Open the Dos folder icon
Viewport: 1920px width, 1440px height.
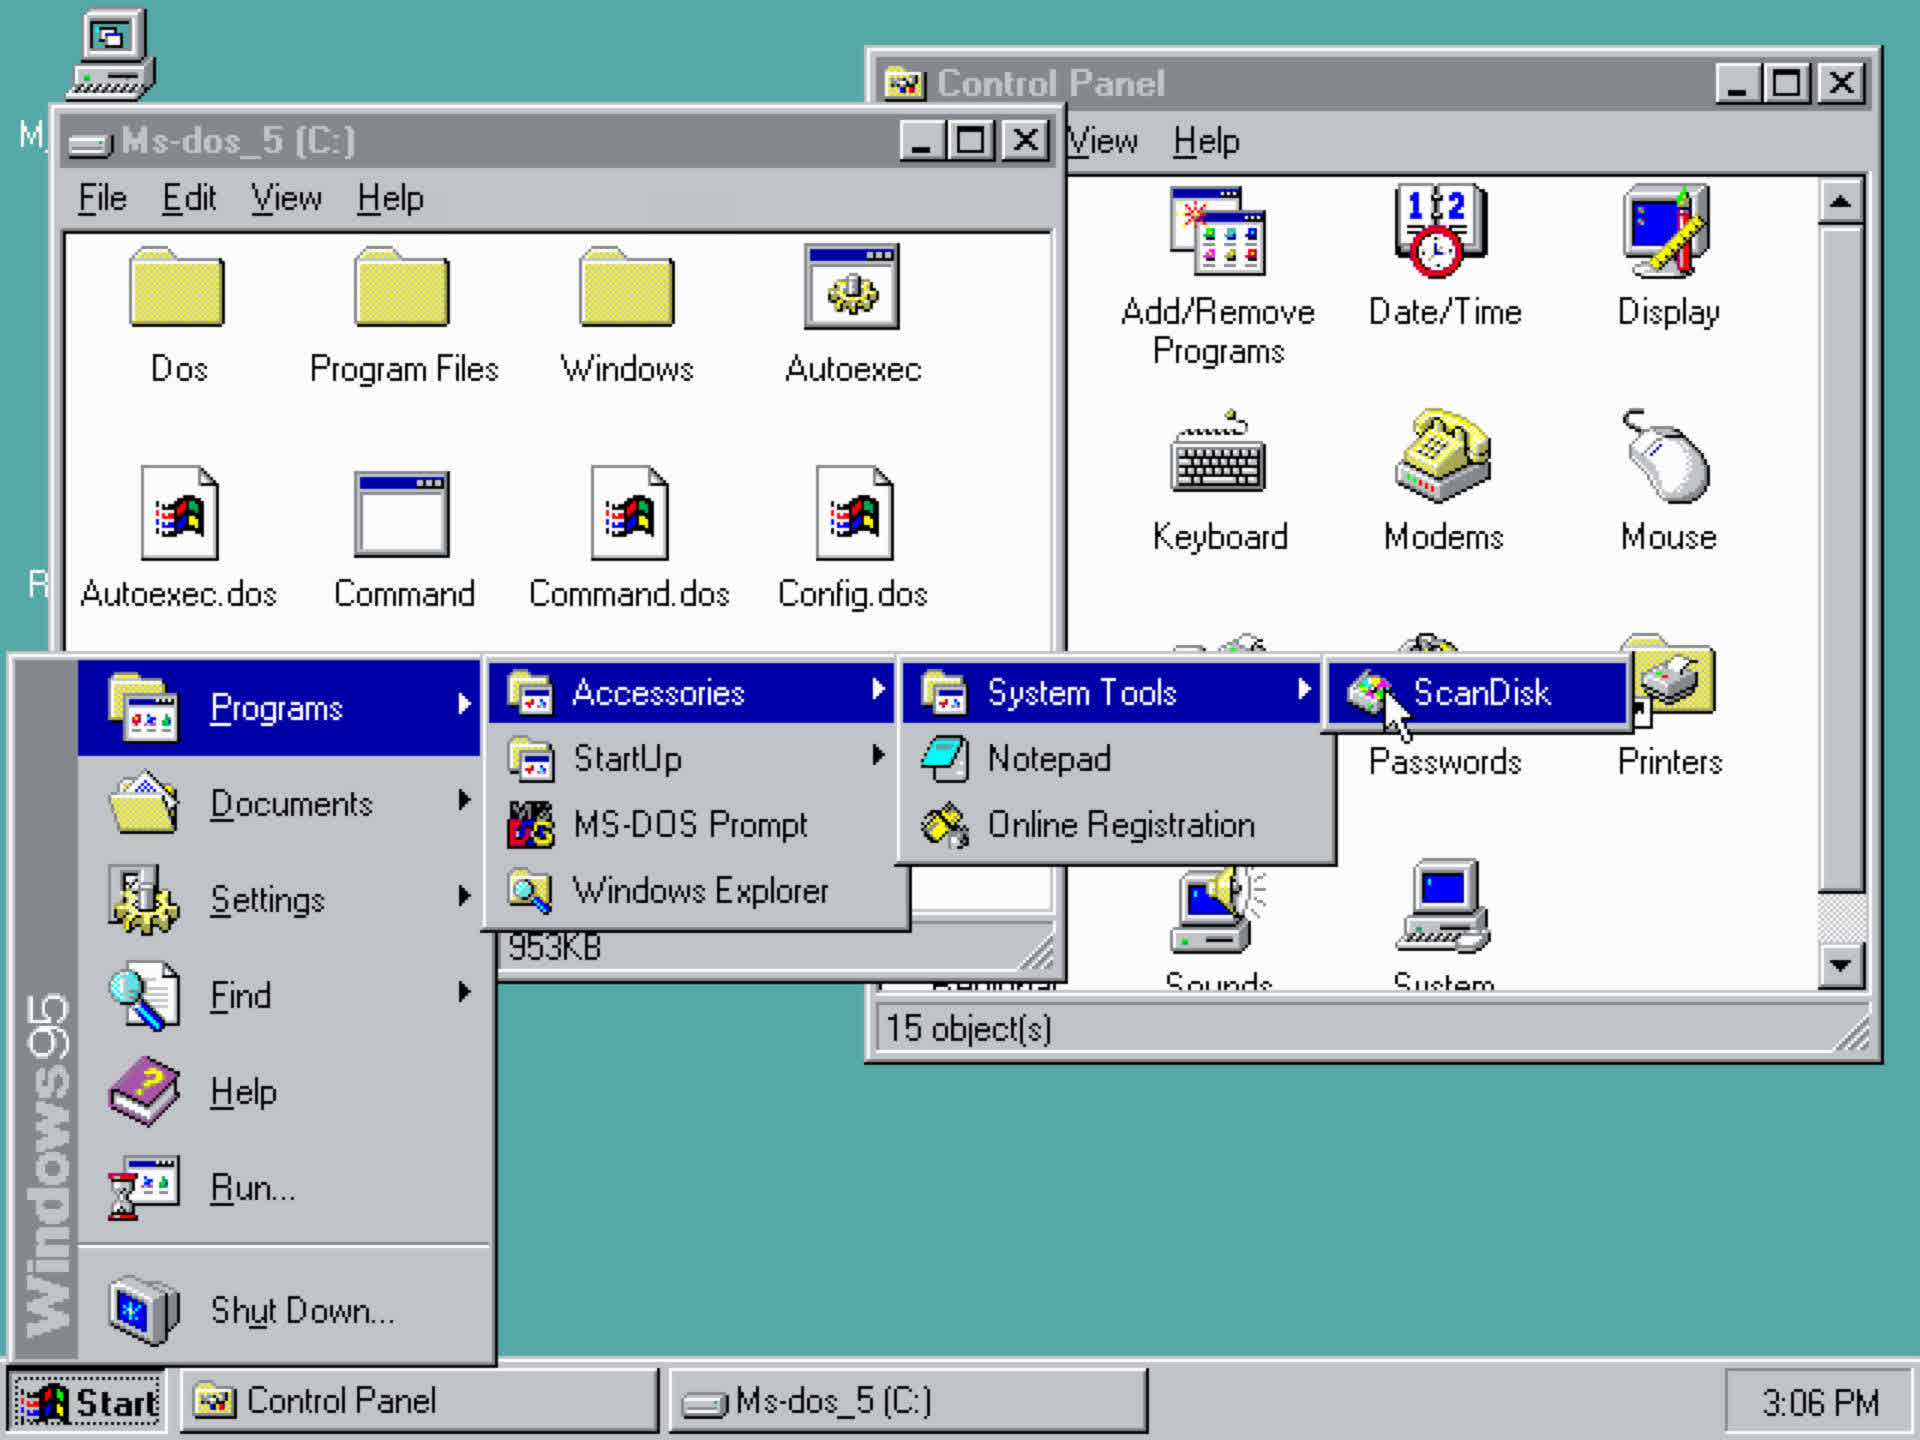(x=177, y=288)
